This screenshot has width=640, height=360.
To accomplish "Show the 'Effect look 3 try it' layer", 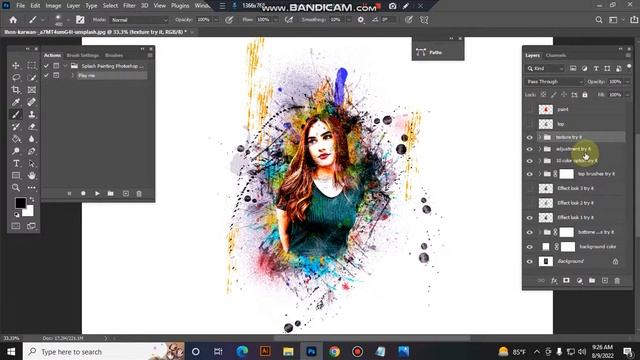I will tap(529, 188).
